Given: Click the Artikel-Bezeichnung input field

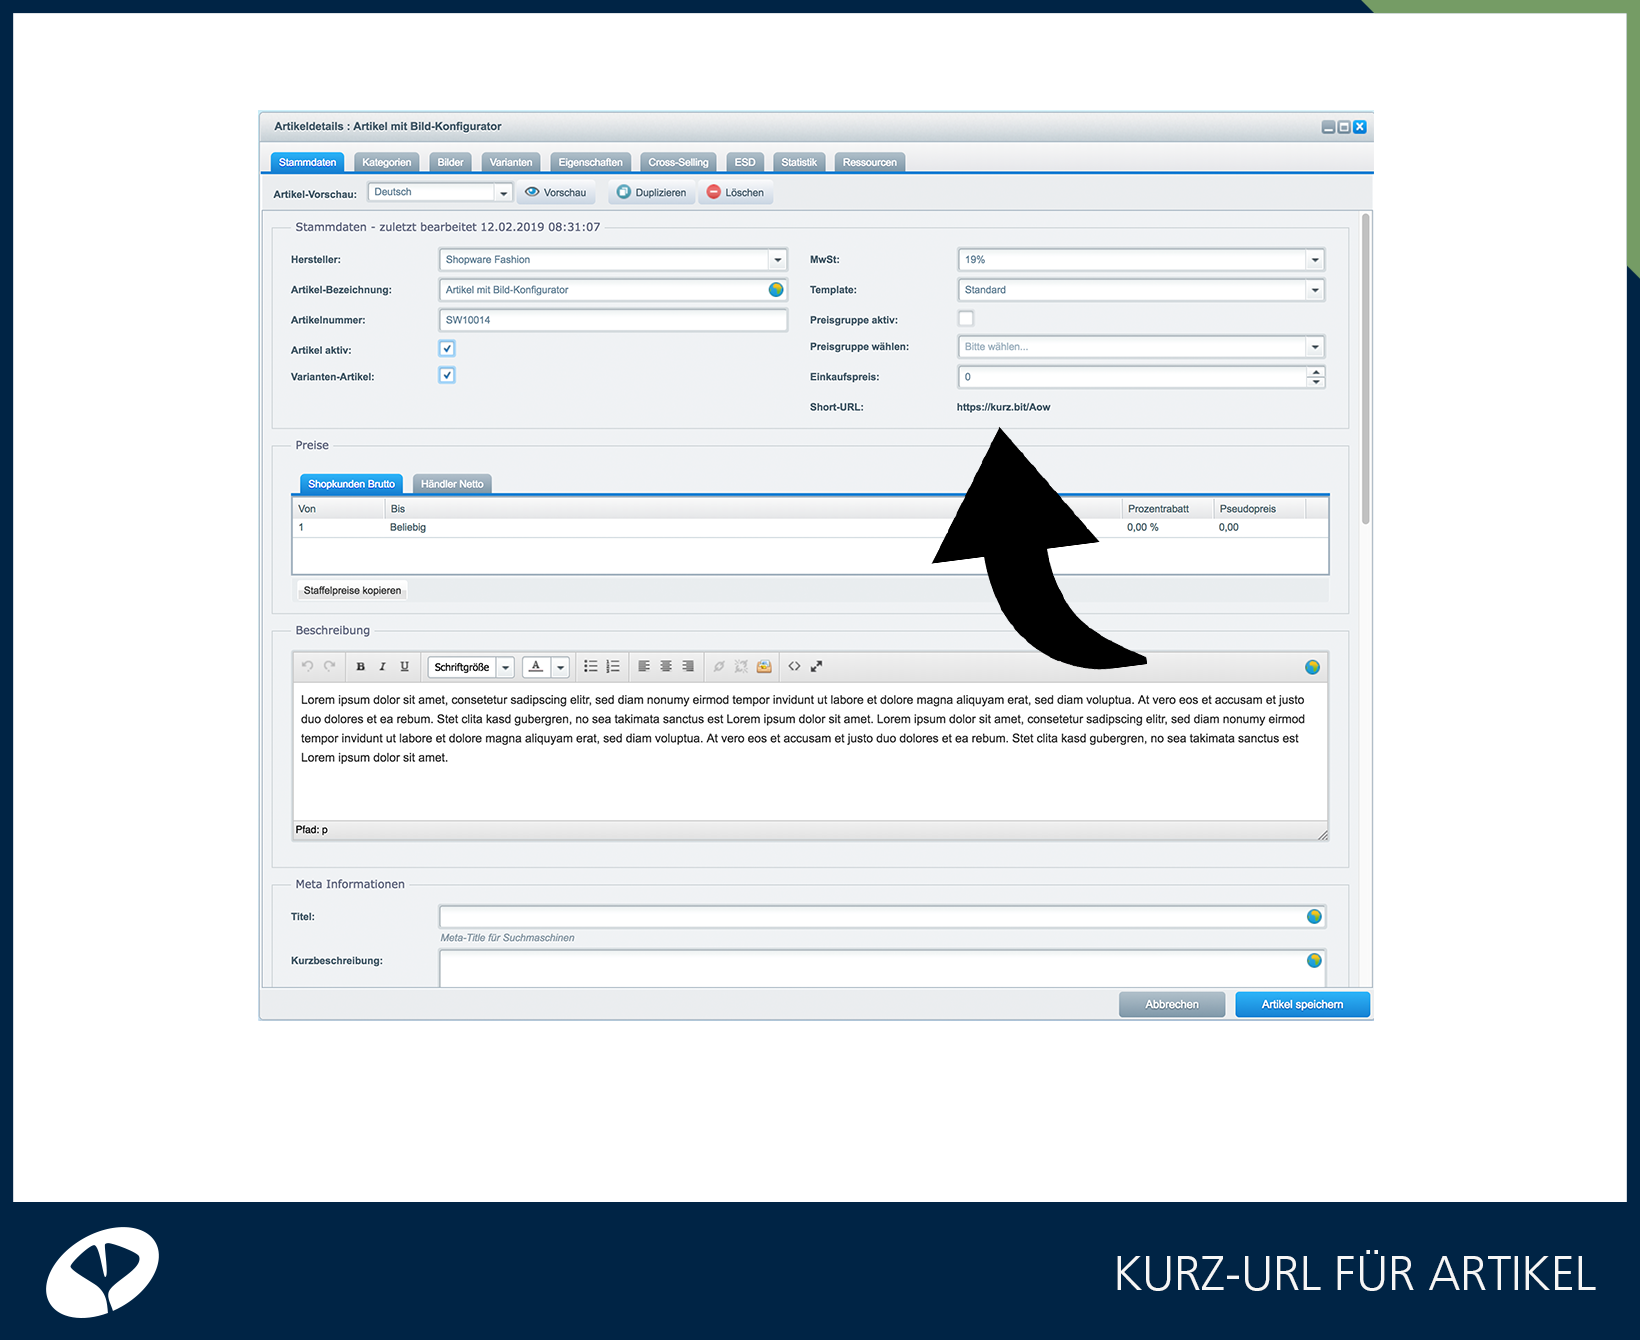Looking at the screenshot, I should click(x=613, y=290).
